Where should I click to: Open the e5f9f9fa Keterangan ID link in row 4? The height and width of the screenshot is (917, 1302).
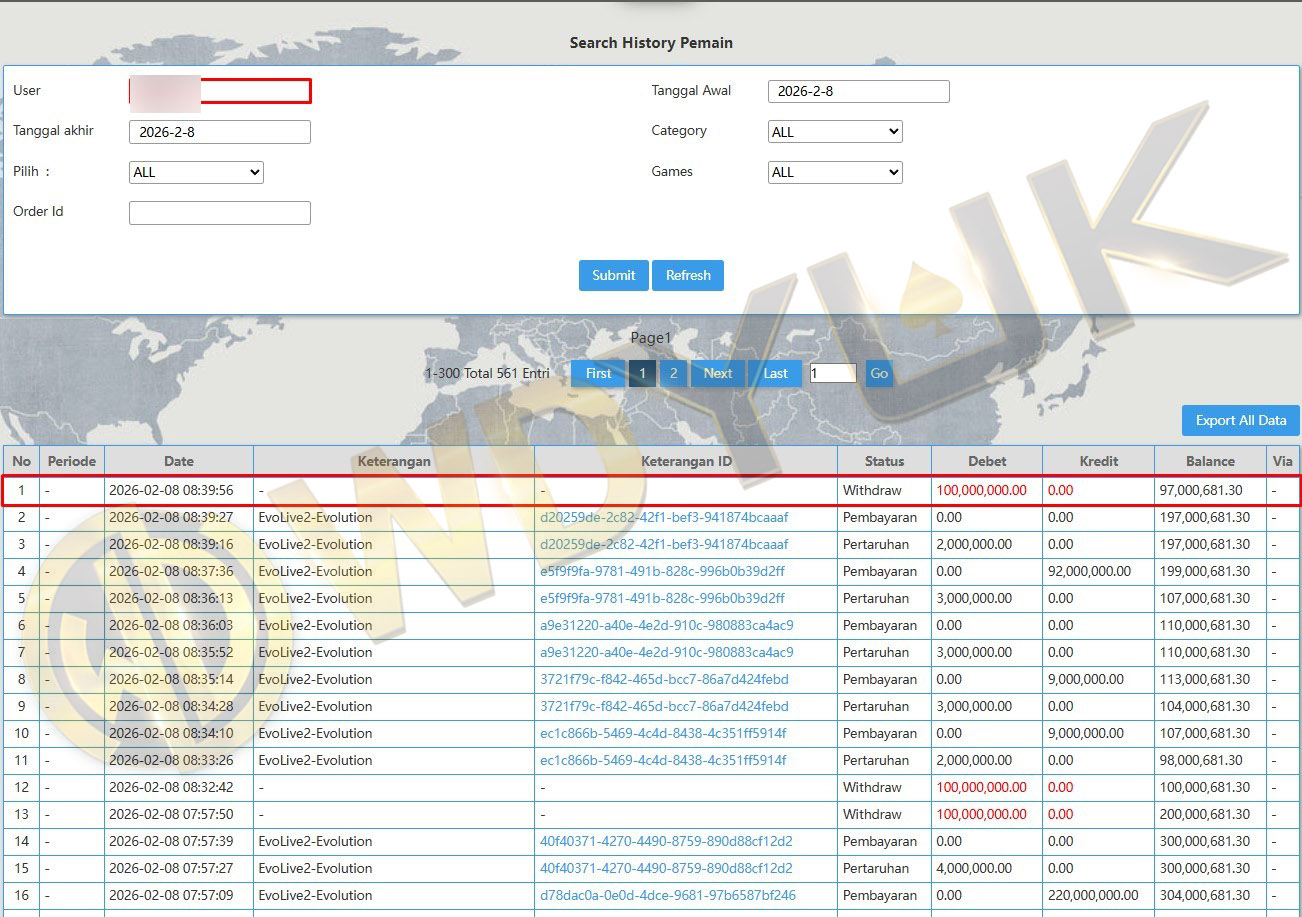pyautogui.click(x=662, y=571)
